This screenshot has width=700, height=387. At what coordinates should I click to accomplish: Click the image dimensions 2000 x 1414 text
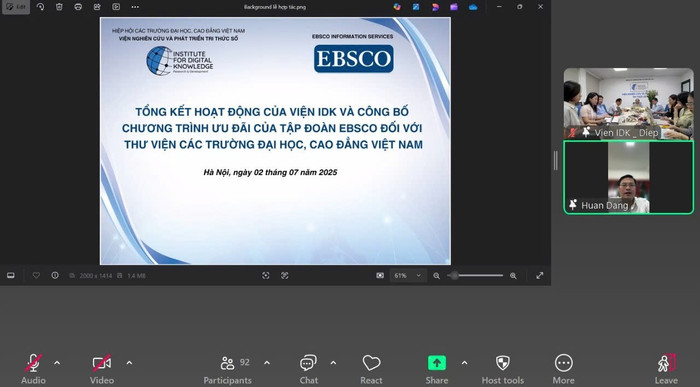click(96, 276)
